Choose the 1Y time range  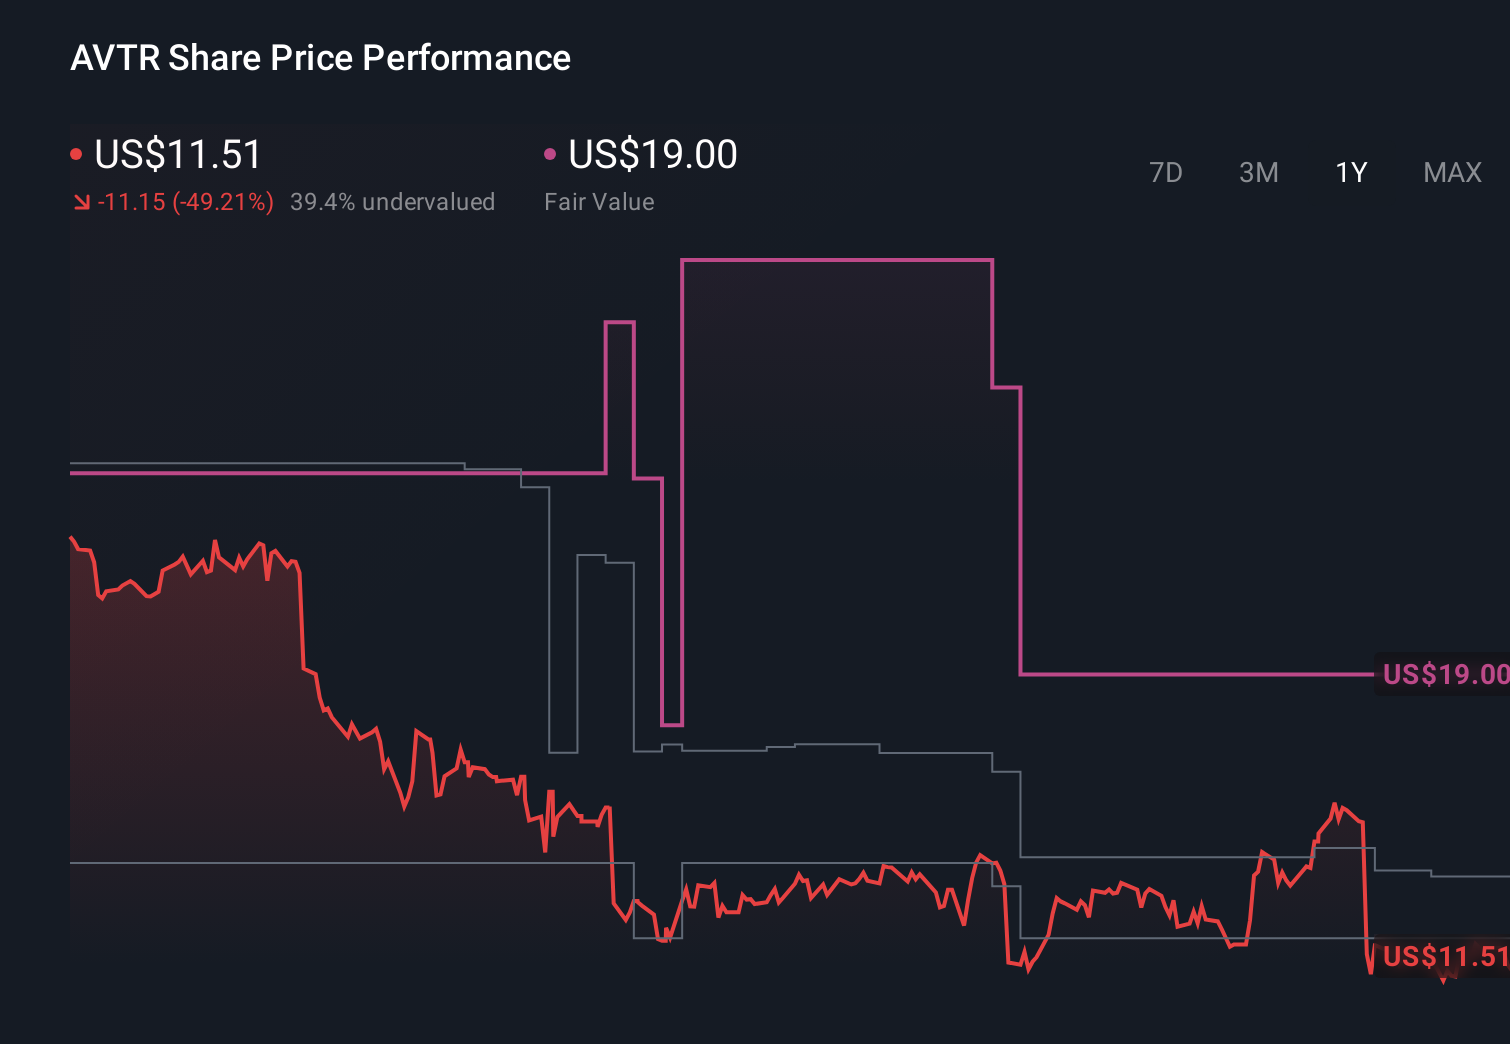click(1351, 173)
